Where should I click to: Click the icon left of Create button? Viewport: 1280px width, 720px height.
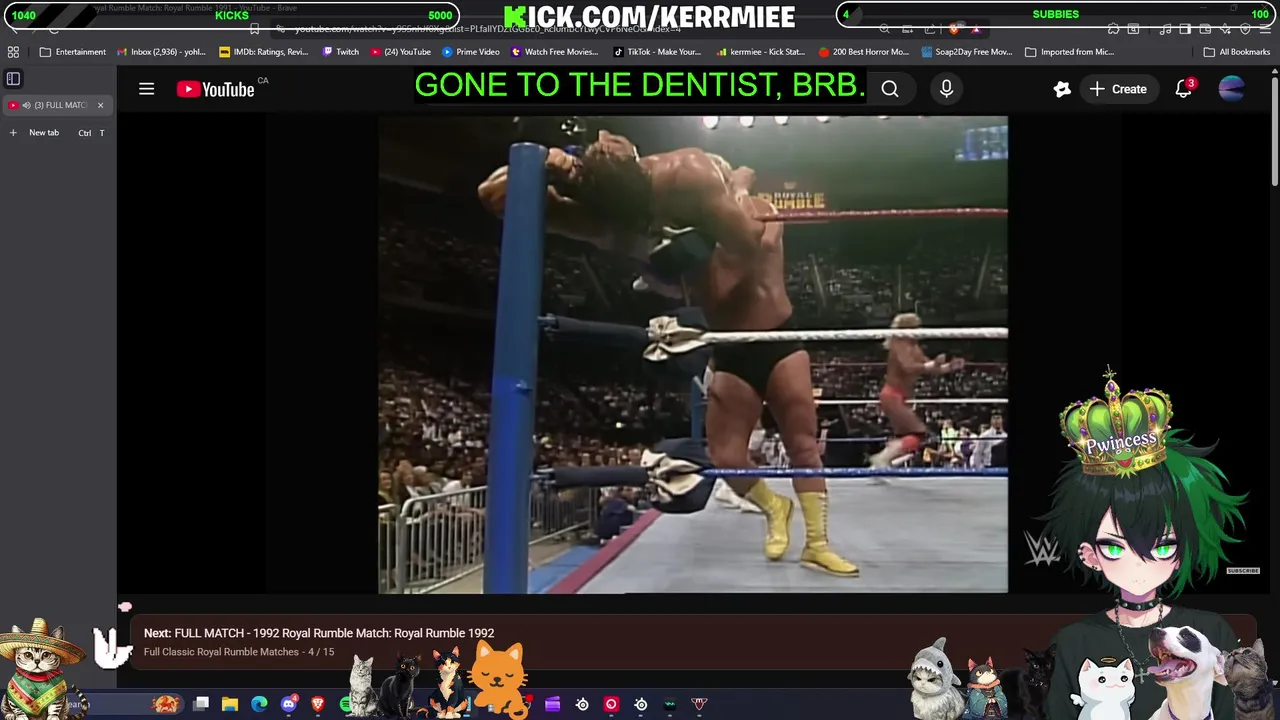(x=1062, y=89)
